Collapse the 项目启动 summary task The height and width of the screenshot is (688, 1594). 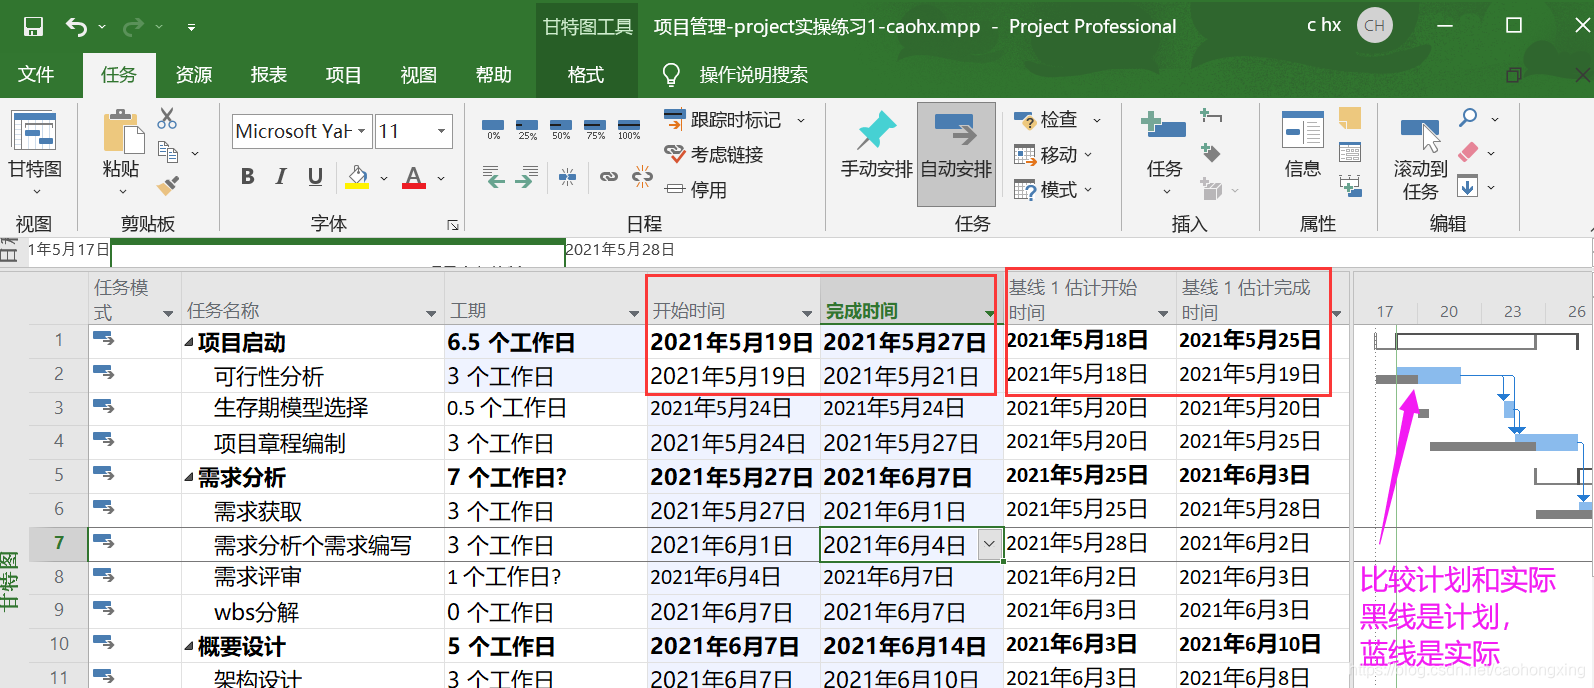pyautogui.click(x=189, y=343)
